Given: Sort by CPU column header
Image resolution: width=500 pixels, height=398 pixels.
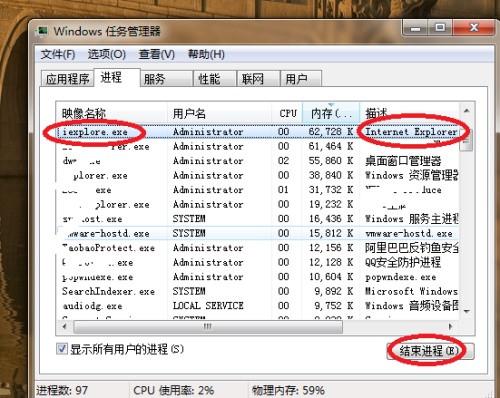Looking at the screenshot, I should (287, 113).
